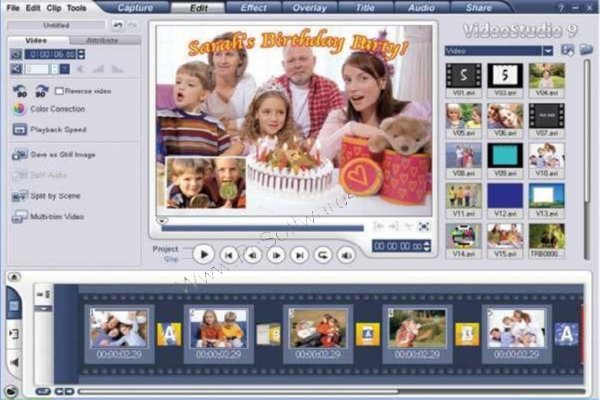This screenshot has height=400, width=600.
Task: Open the Tools menu
Action: (x=77, y=8)
